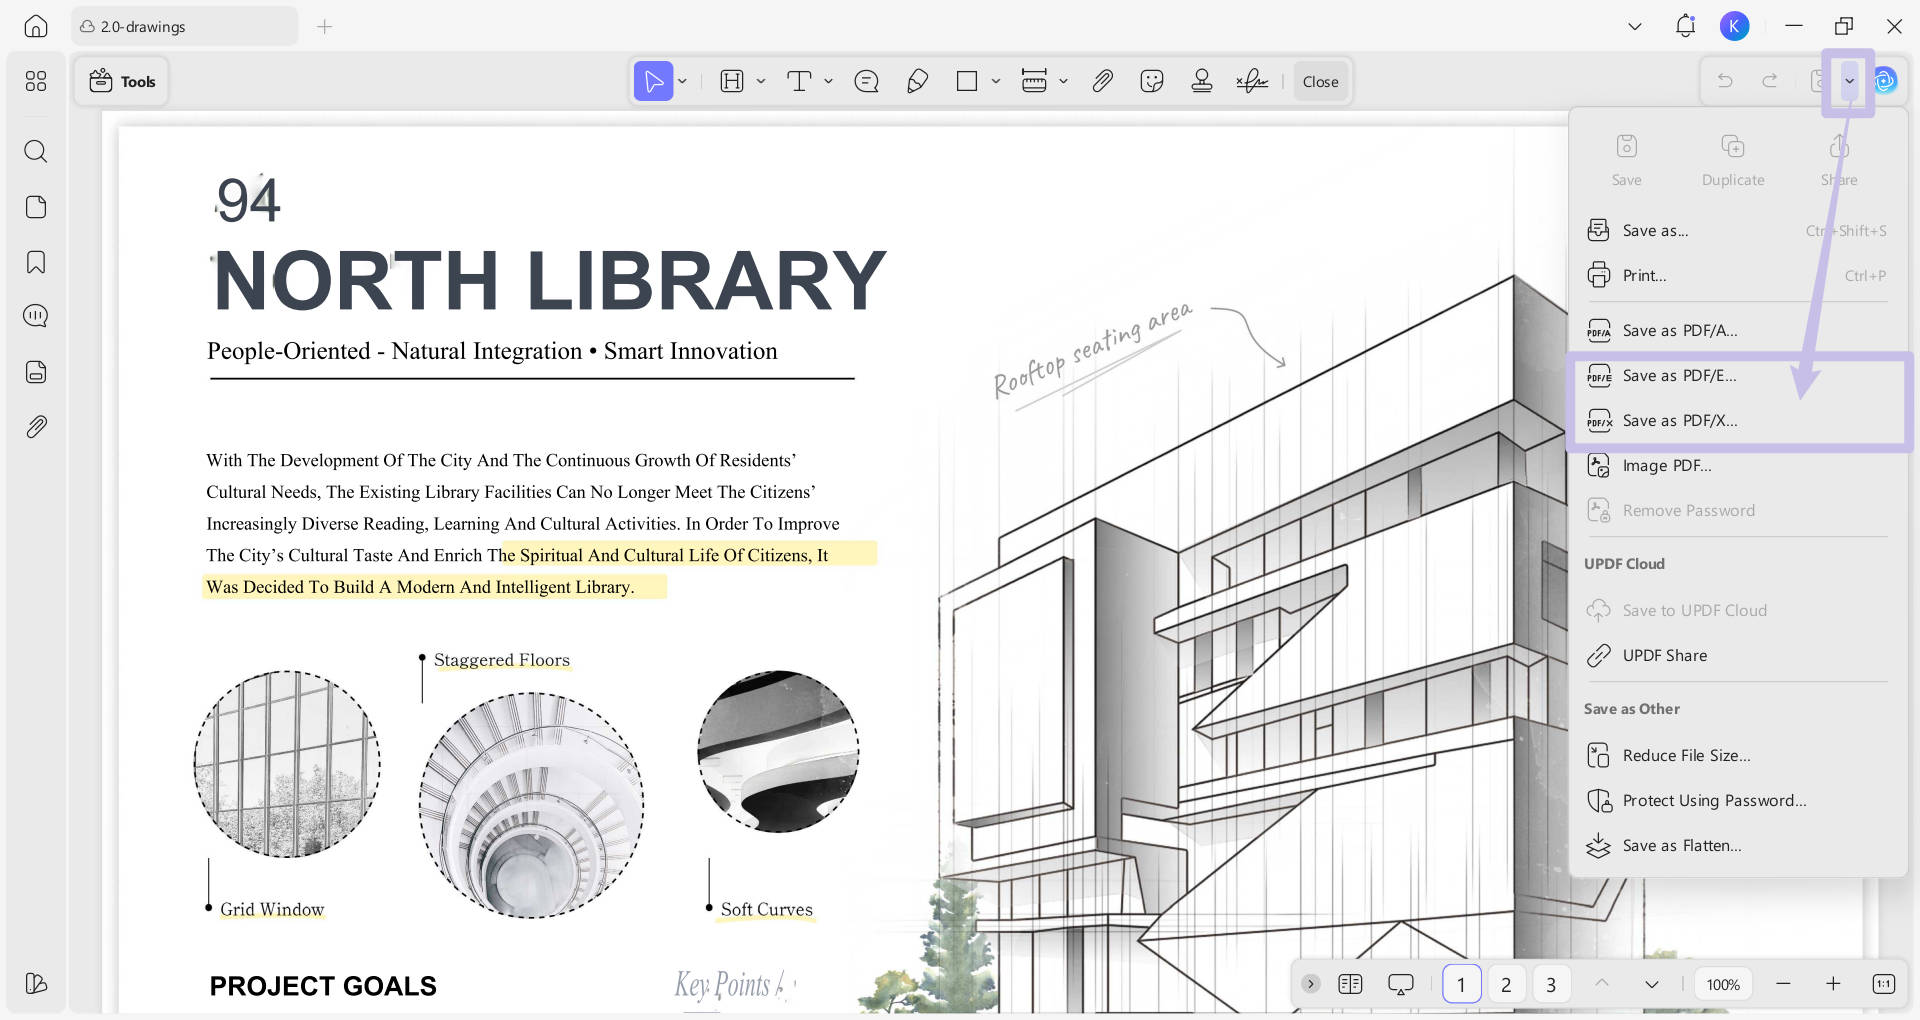Insert a sticker annotation
Image resolution: width=1920 pixels, height=1020 pixels.
pos(1151,81)
